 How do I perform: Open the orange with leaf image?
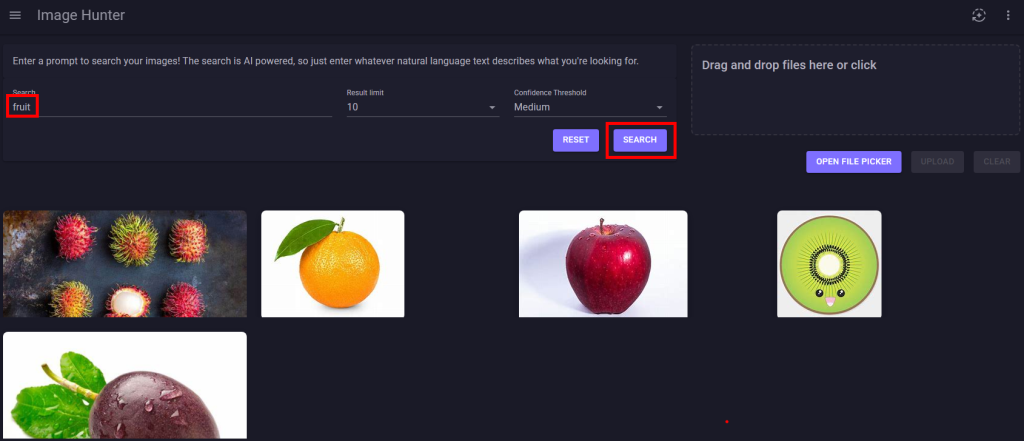pos(332,263)
